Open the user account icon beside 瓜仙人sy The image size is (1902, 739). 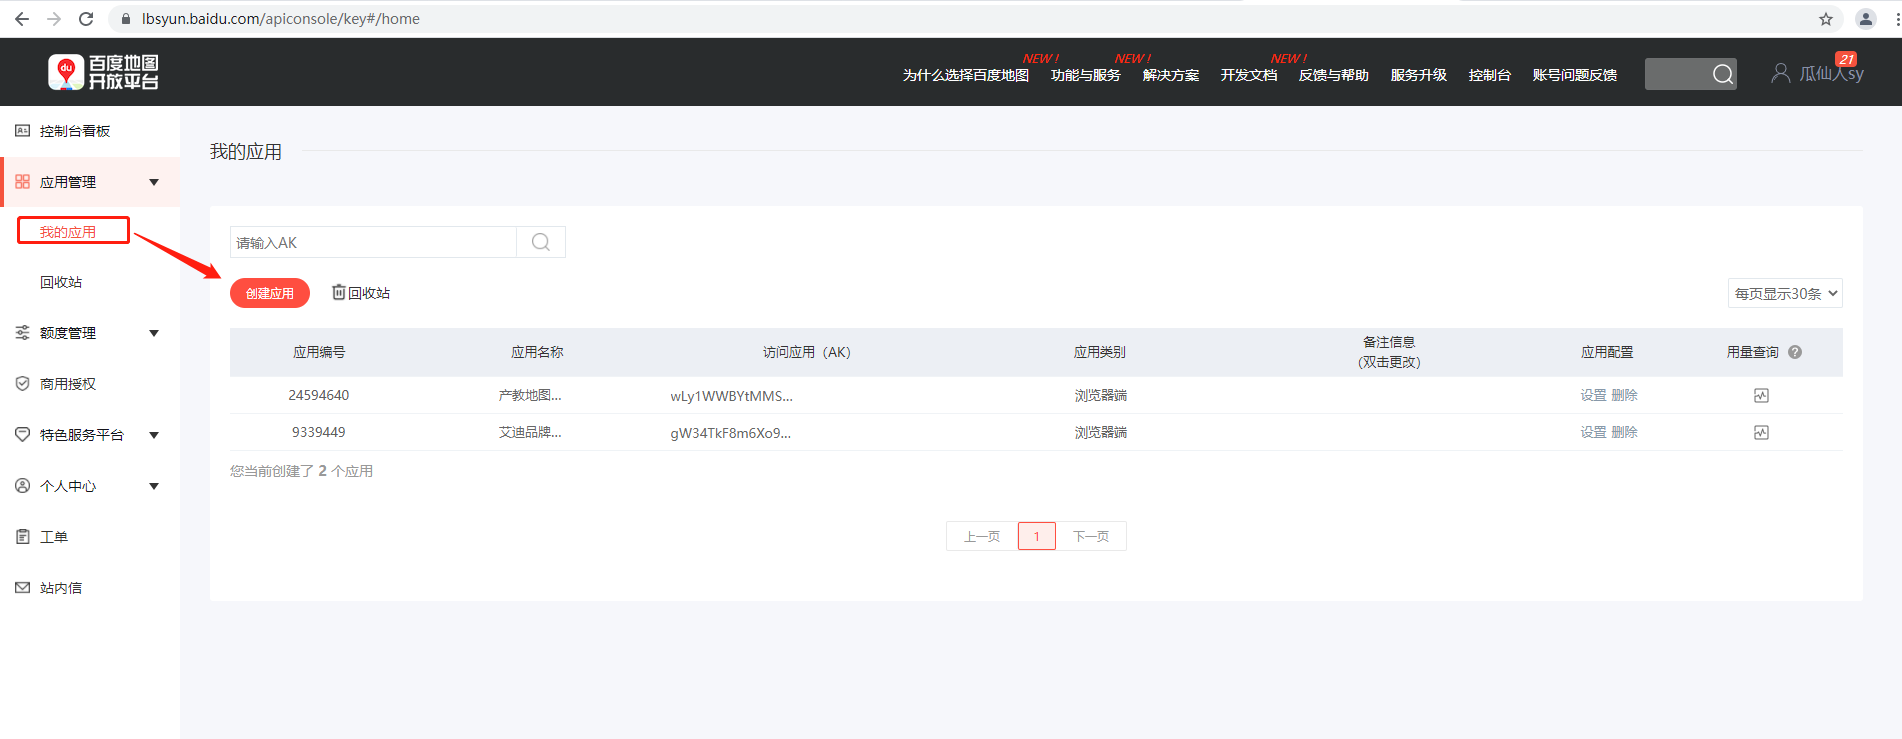1780,73
